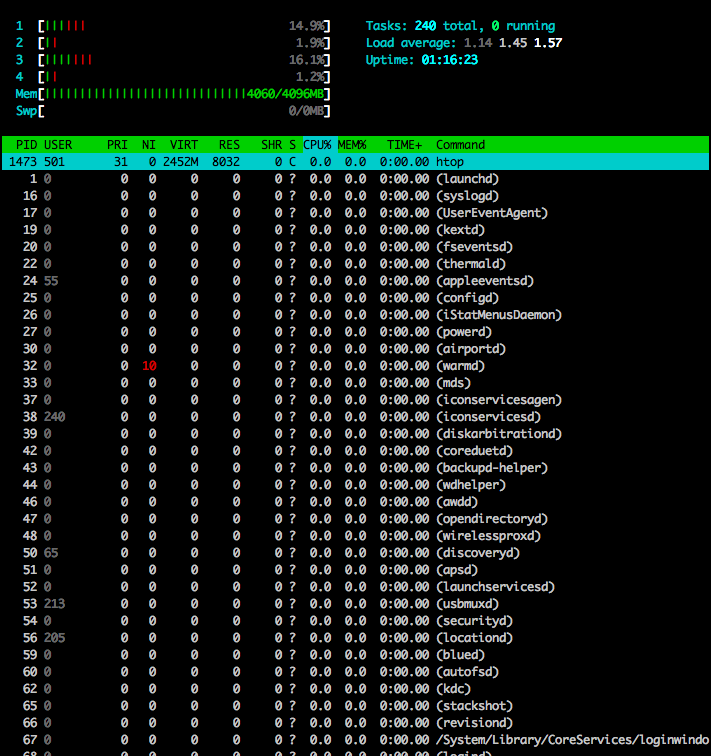Select the (autofsd) process row
The width and height of the screenshot is (711, 756).
tap(355, 672)
